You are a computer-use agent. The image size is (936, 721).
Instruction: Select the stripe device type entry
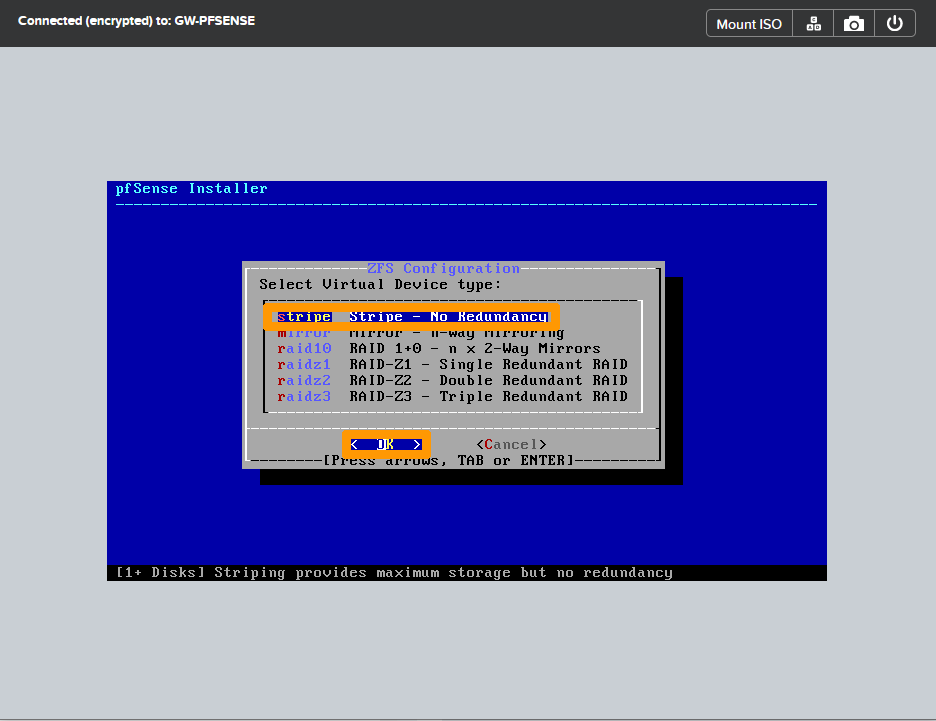coord(304,316)
